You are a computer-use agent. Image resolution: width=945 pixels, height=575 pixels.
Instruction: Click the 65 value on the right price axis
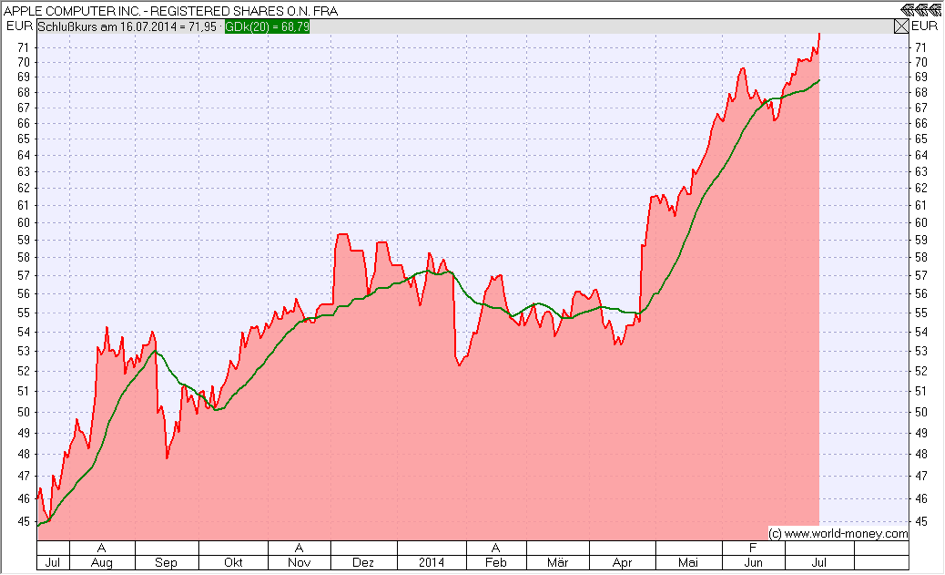[921, 139]
